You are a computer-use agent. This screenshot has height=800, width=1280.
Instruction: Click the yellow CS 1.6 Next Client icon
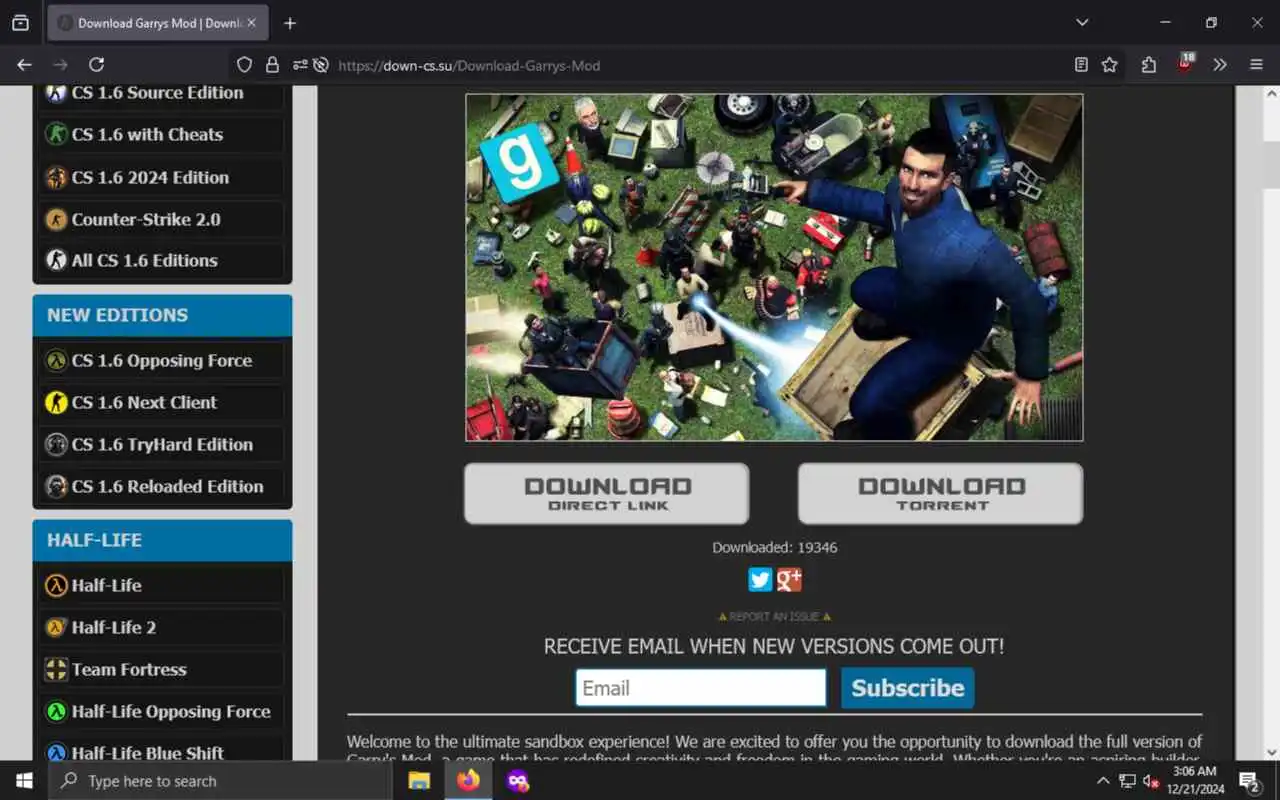tap(56, 402)
